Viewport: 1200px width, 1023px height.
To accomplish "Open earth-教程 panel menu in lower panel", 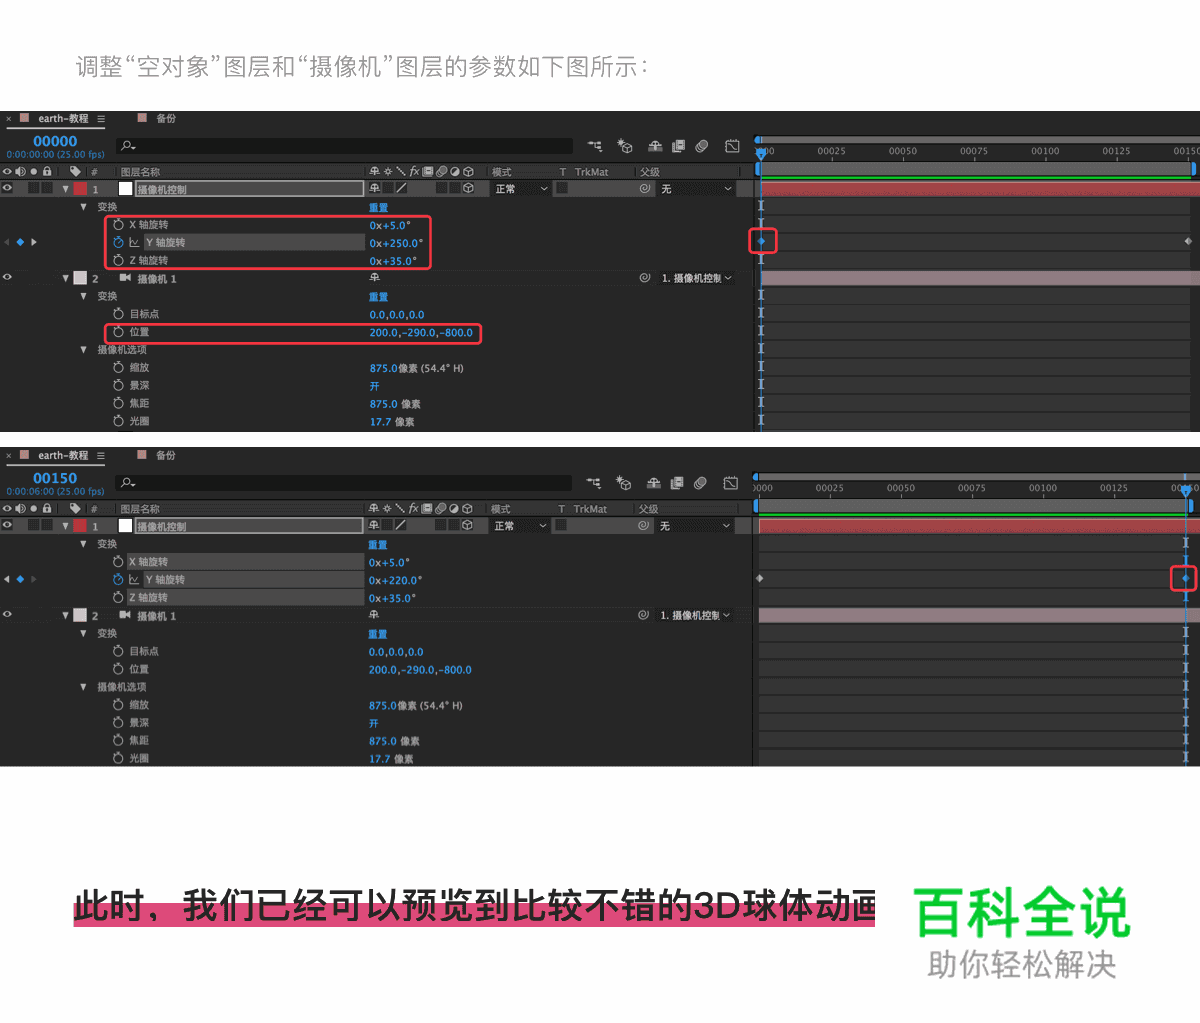I will [x=101, y=456].
